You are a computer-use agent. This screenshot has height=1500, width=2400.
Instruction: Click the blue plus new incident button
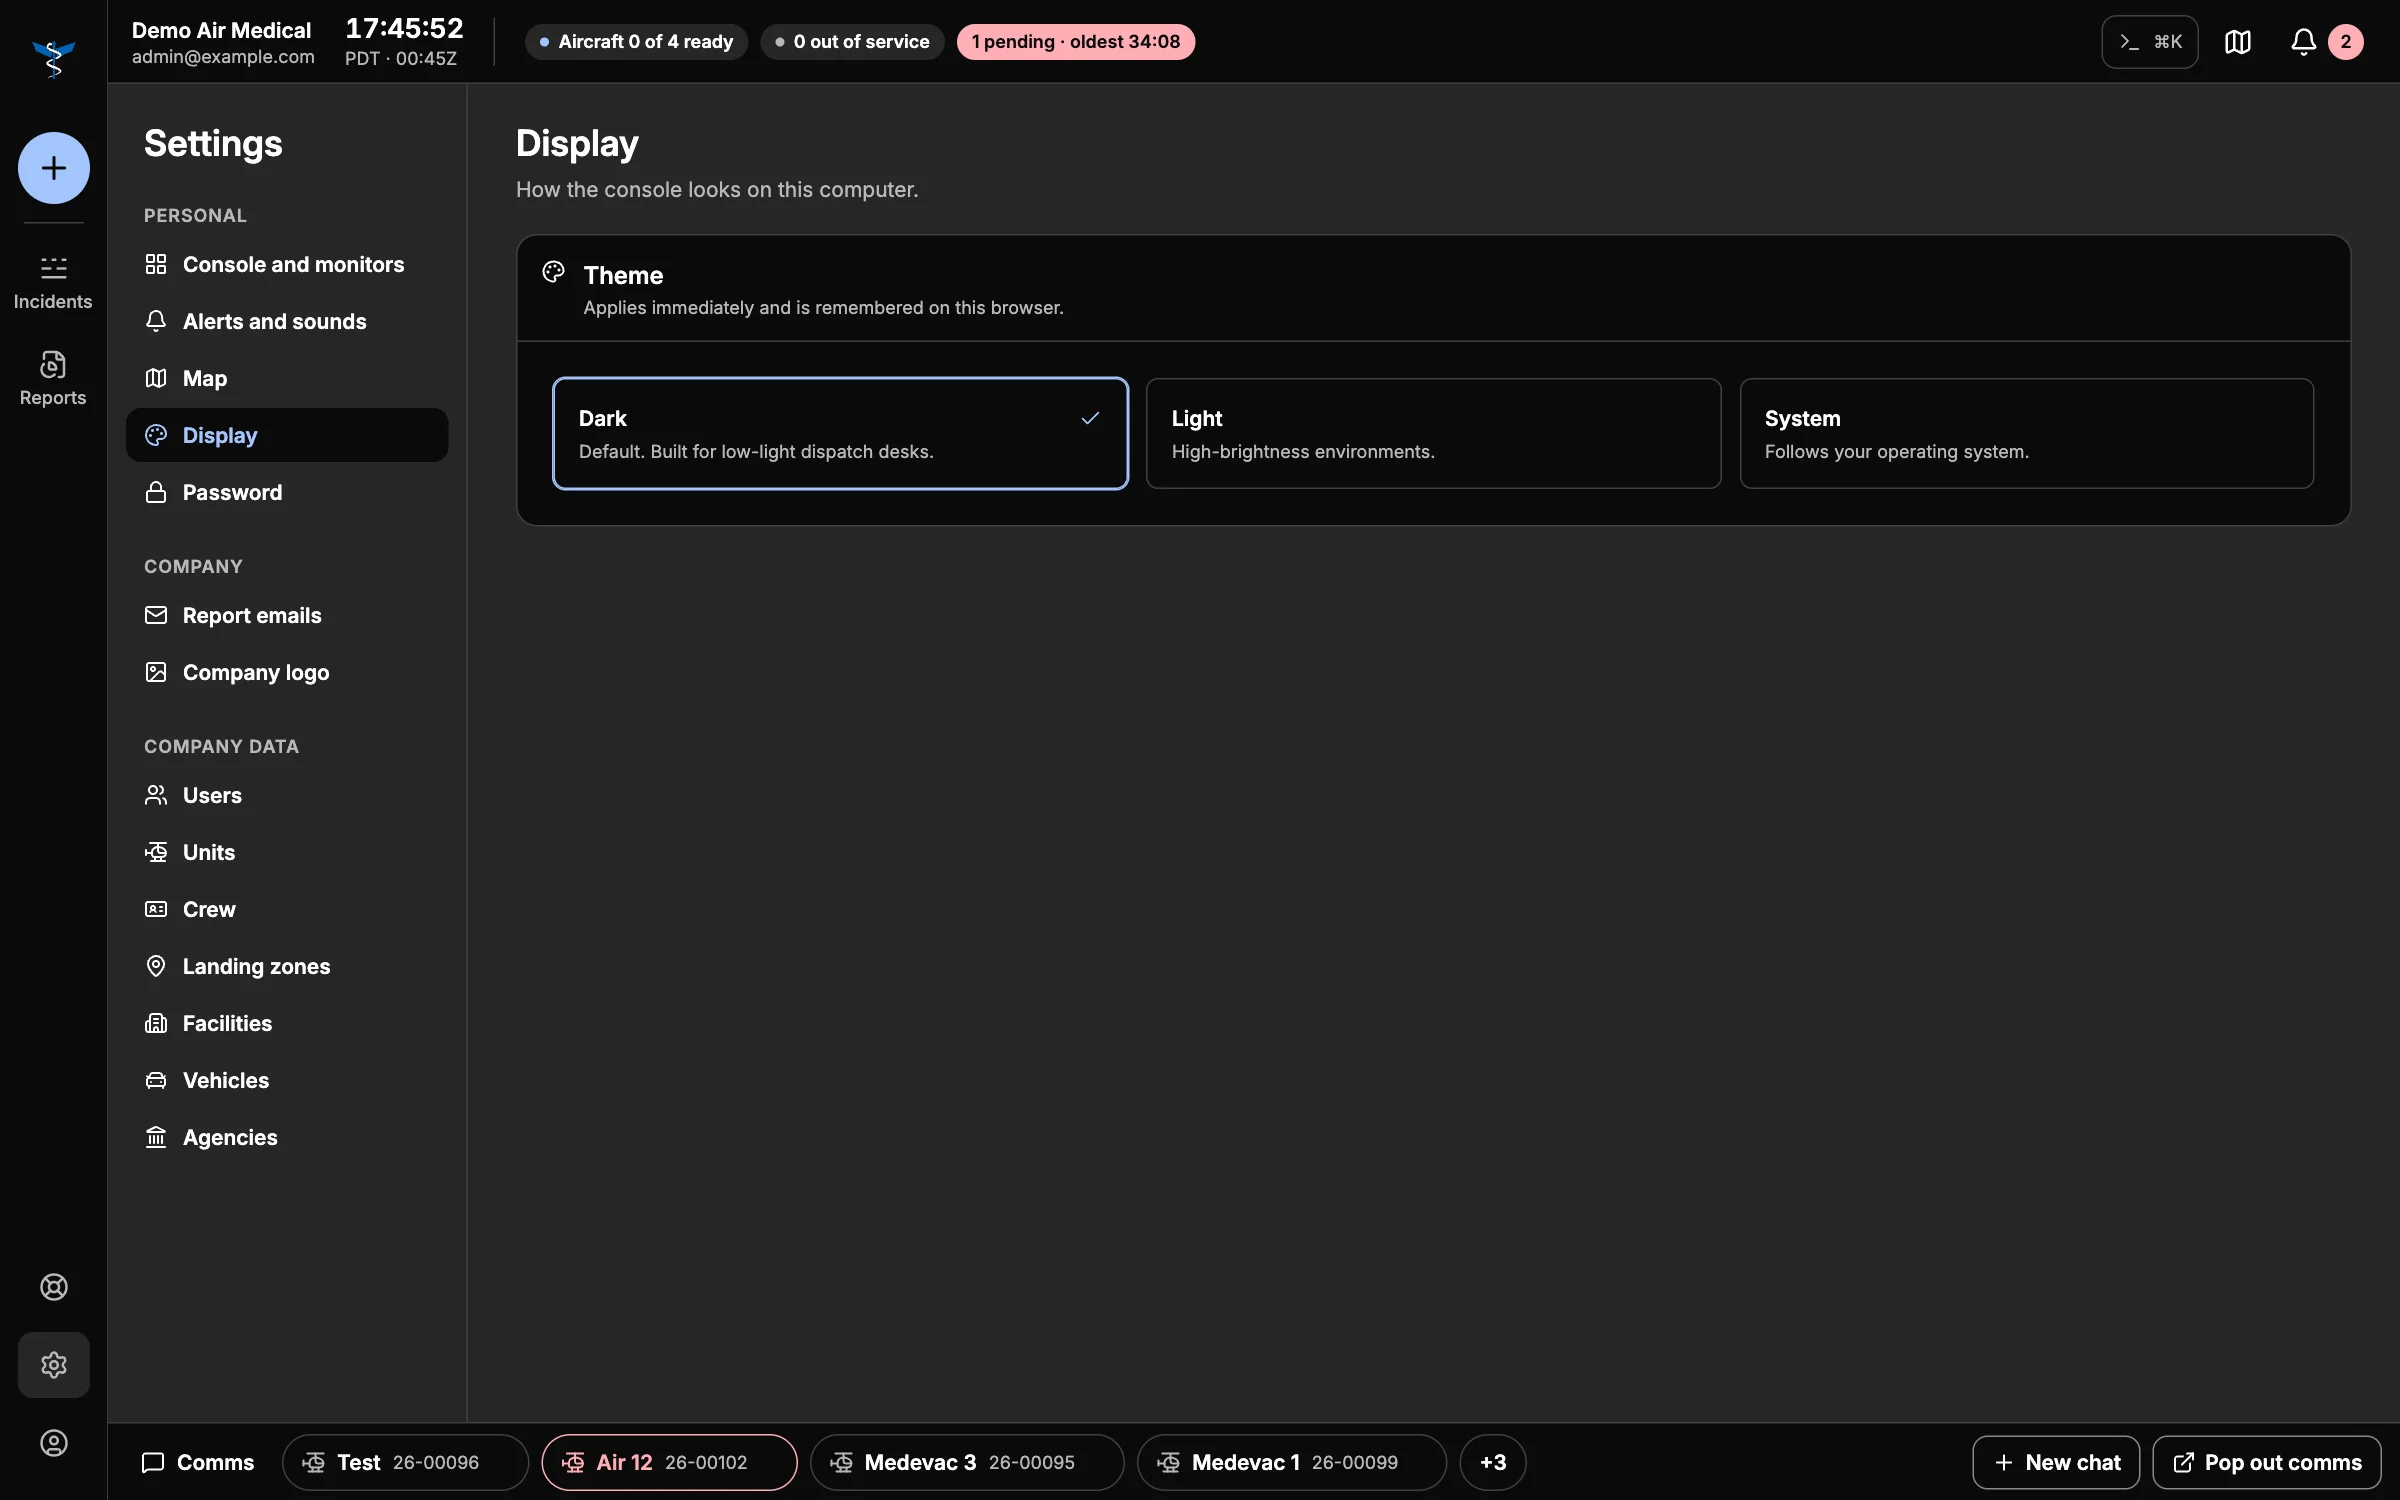tap(54, 168)
